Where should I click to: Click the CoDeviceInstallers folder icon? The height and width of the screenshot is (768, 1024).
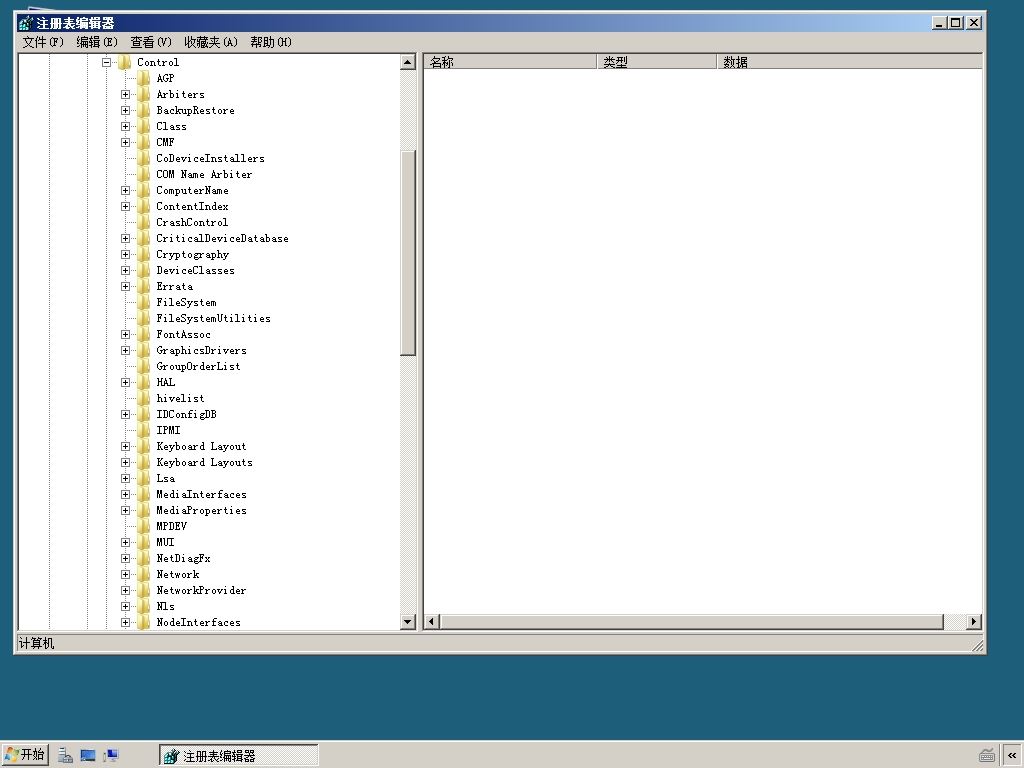point(144,158)
